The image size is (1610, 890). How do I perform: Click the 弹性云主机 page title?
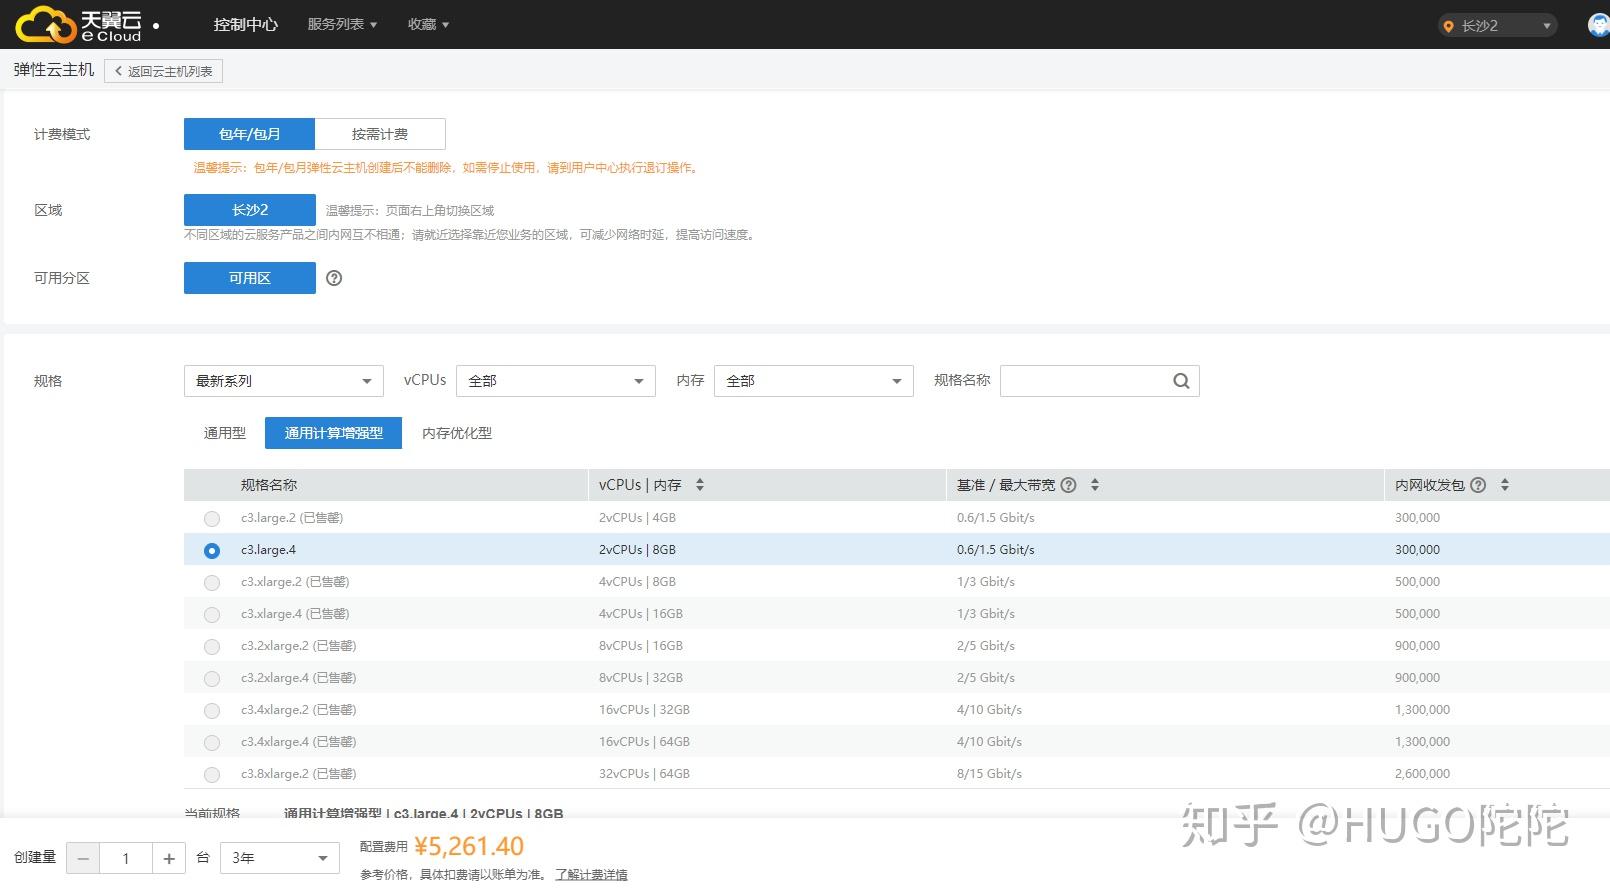tap(54, 70)
